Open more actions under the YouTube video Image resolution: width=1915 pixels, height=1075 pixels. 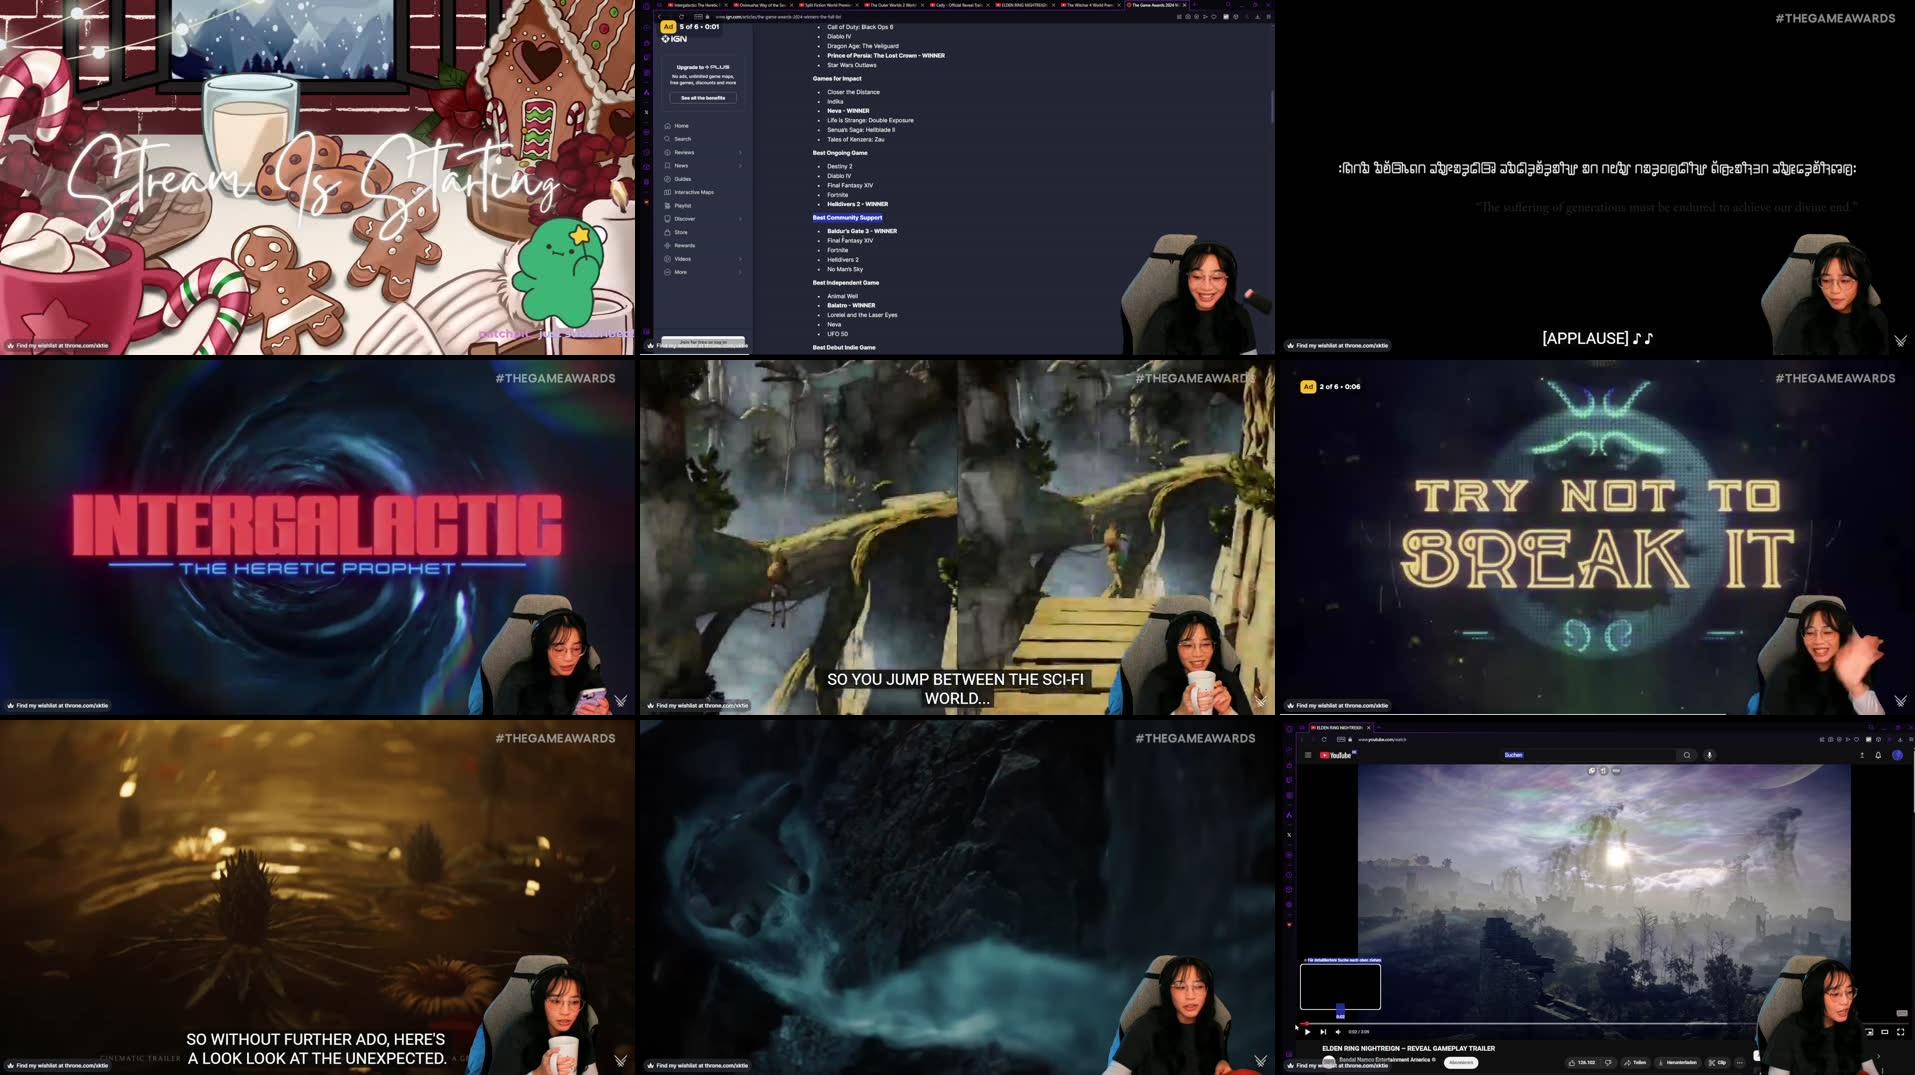coord(1740,1062)
